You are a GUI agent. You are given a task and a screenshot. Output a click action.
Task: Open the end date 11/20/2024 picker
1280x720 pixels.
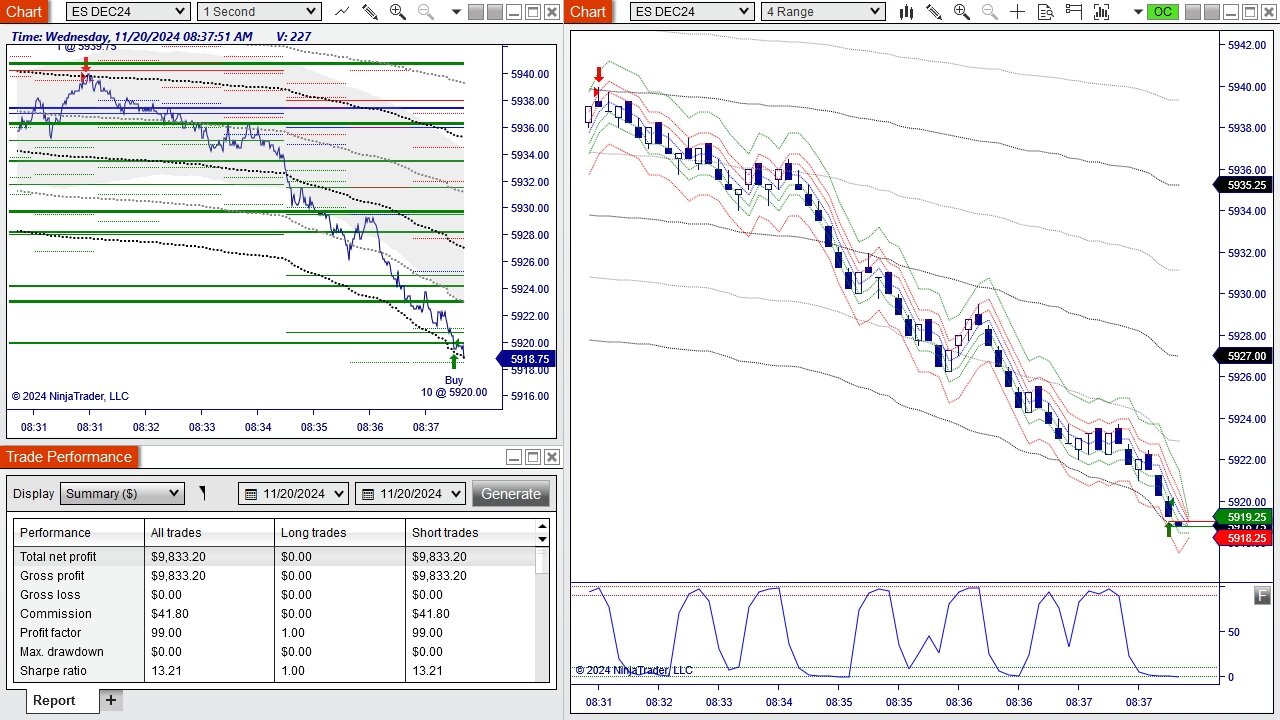coord(410,494)
